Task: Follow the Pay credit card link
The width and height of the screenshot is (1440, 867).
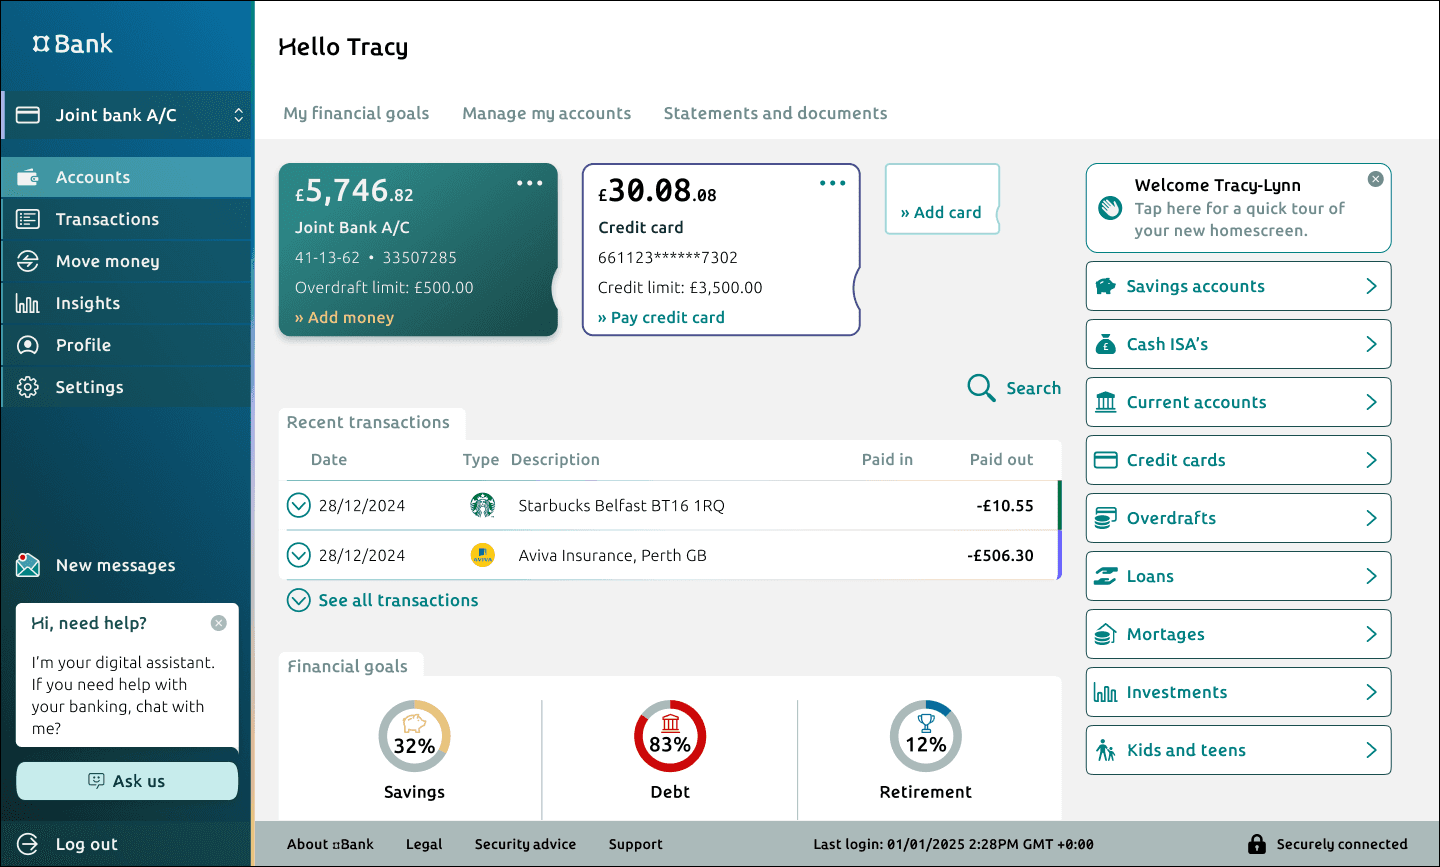Action: (661, 317)
